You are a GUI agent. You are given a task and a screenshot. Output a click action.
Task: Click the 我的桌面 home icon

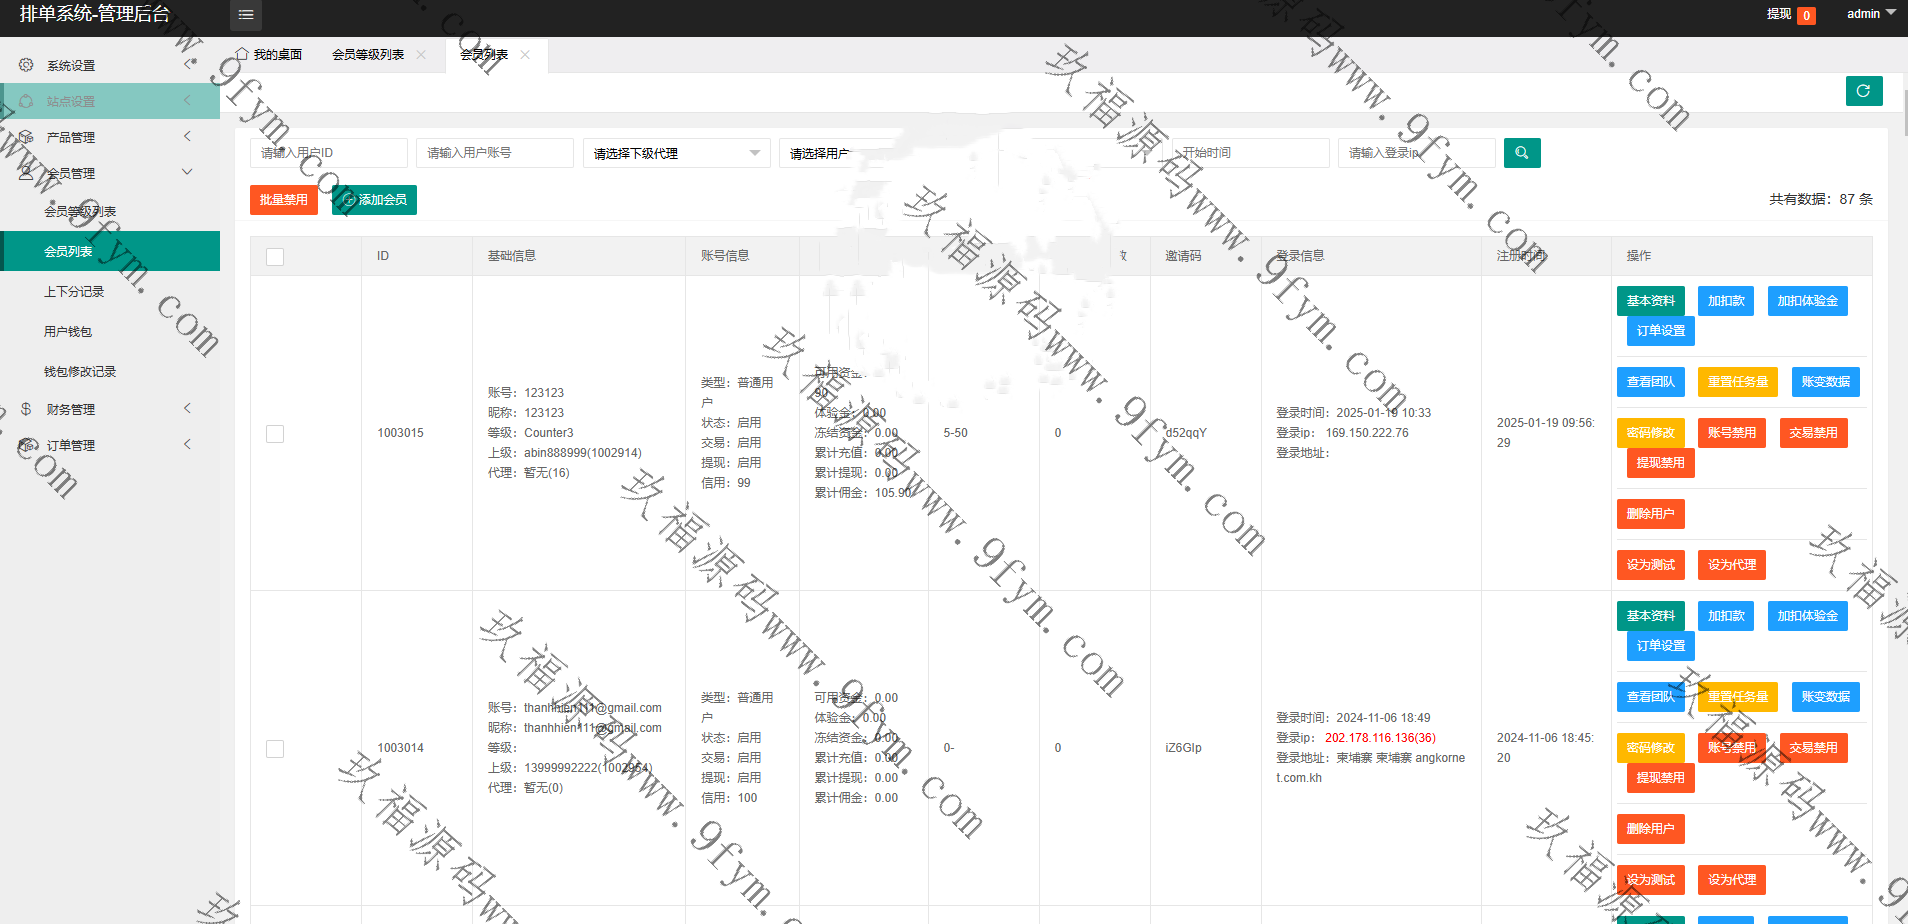241,54
